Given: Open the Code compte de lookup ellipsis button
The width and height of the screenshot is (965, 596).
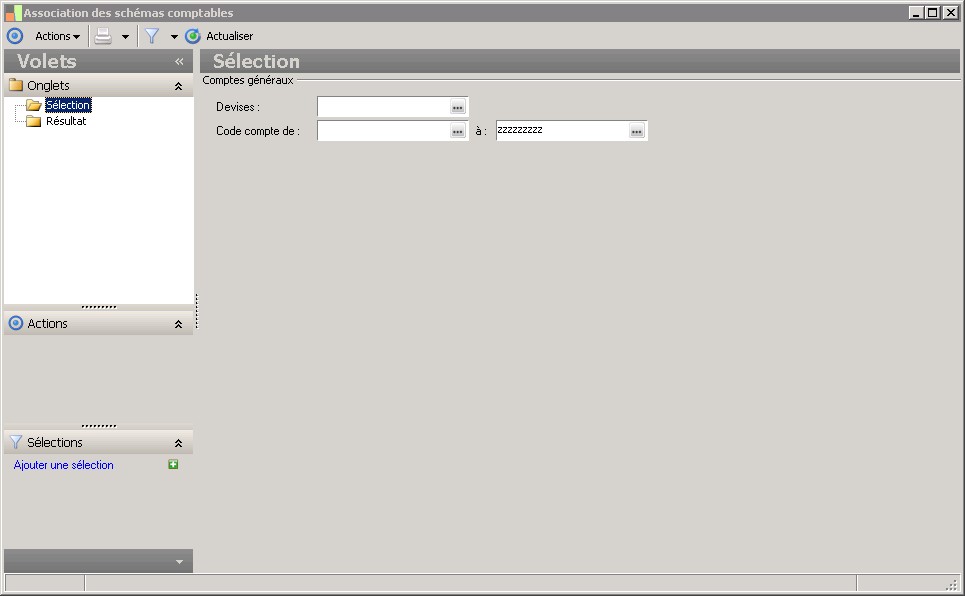Looking at the screenshot, I should 458,131.
